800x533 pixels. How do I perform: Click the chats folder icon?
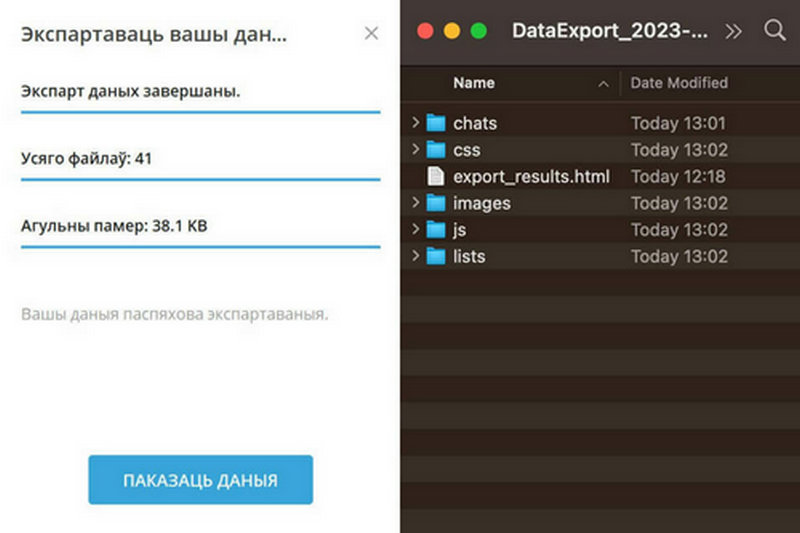tap(435, 124)
